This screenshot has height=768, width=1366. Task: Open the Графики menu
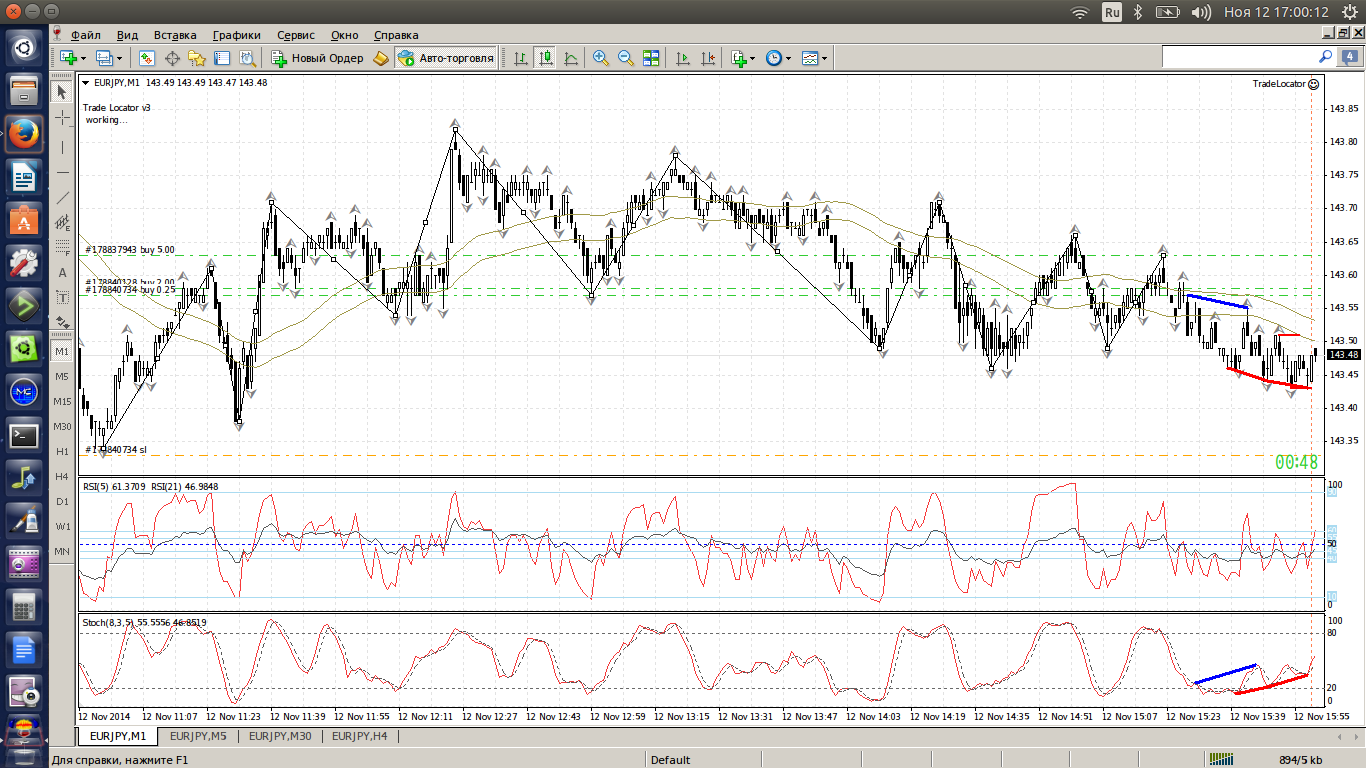coord(236,35)
